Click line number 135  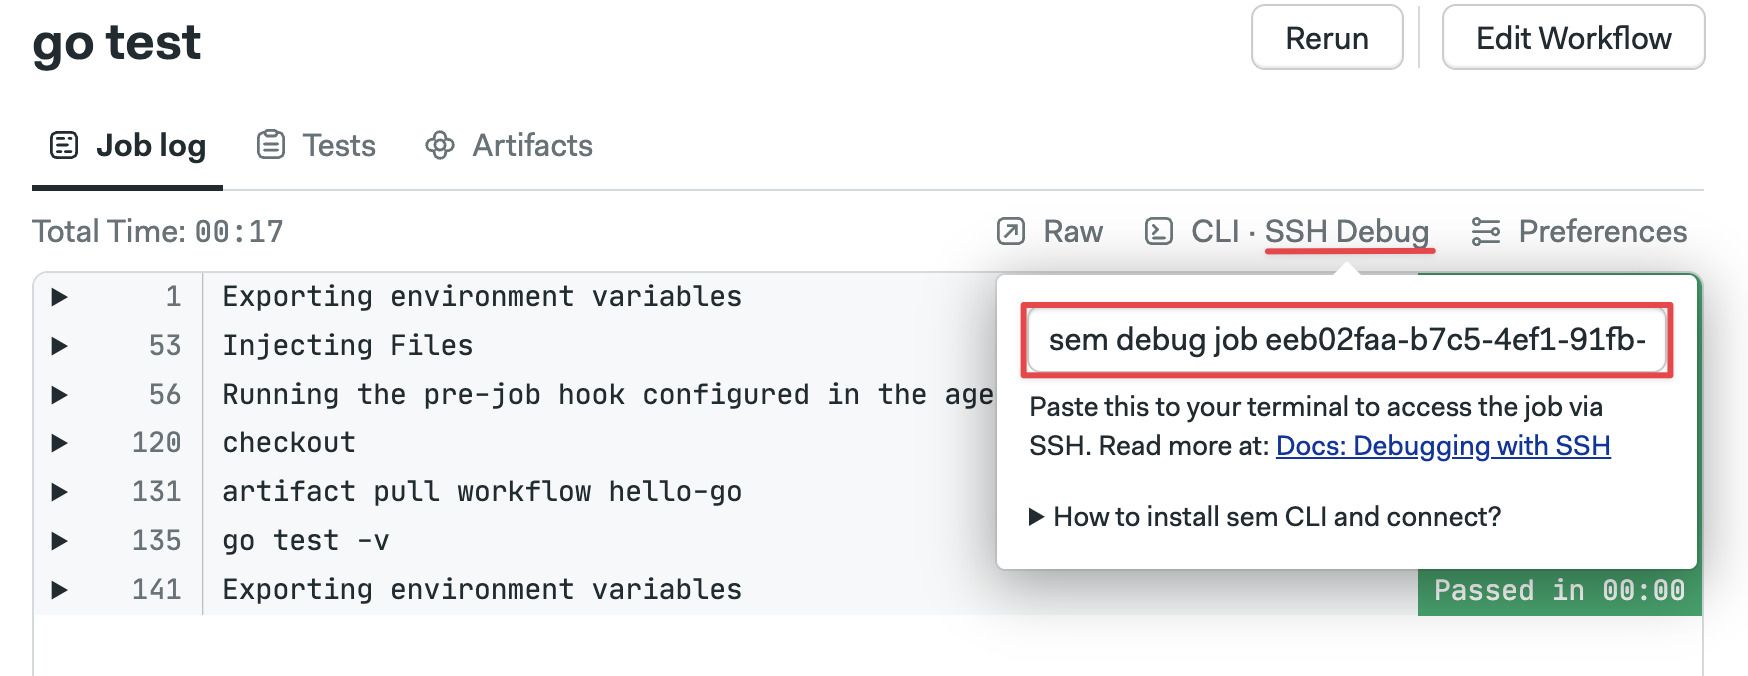click(x=157, y=541)
